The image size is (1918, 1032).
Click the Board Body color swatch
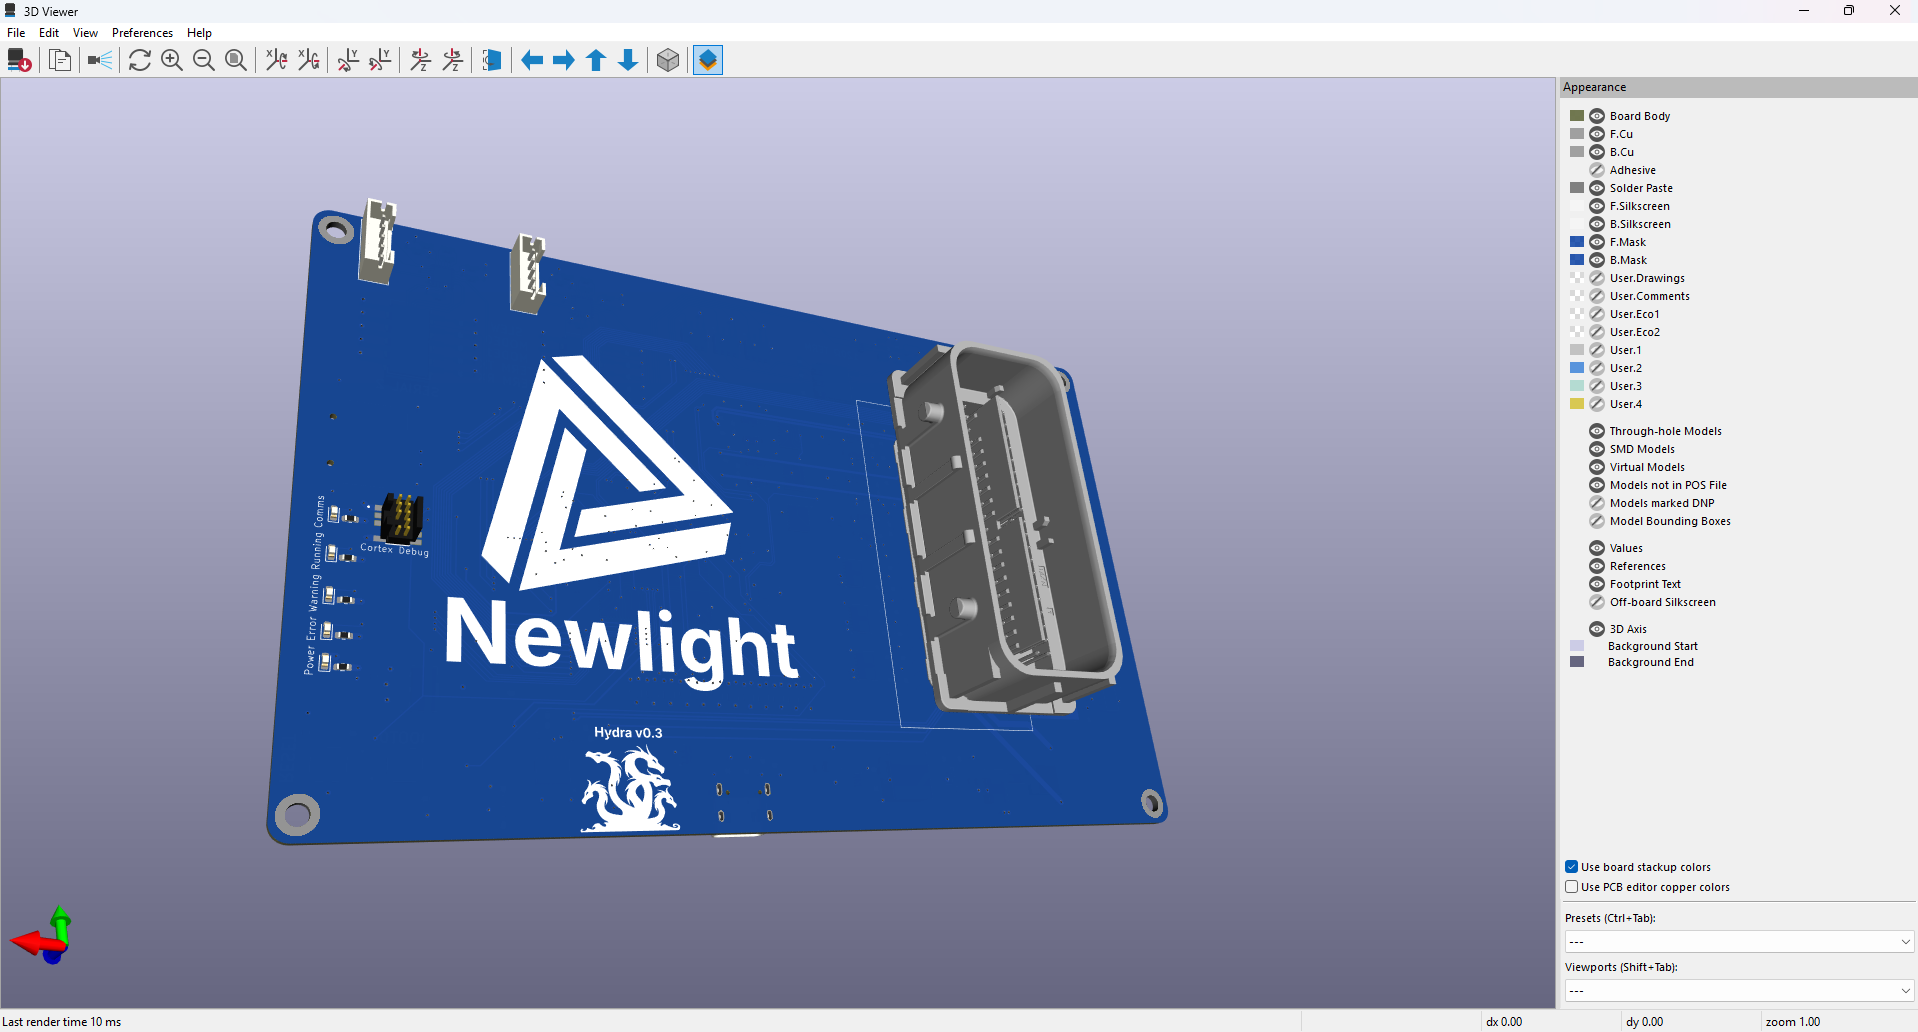click(x=1577, y=116)
